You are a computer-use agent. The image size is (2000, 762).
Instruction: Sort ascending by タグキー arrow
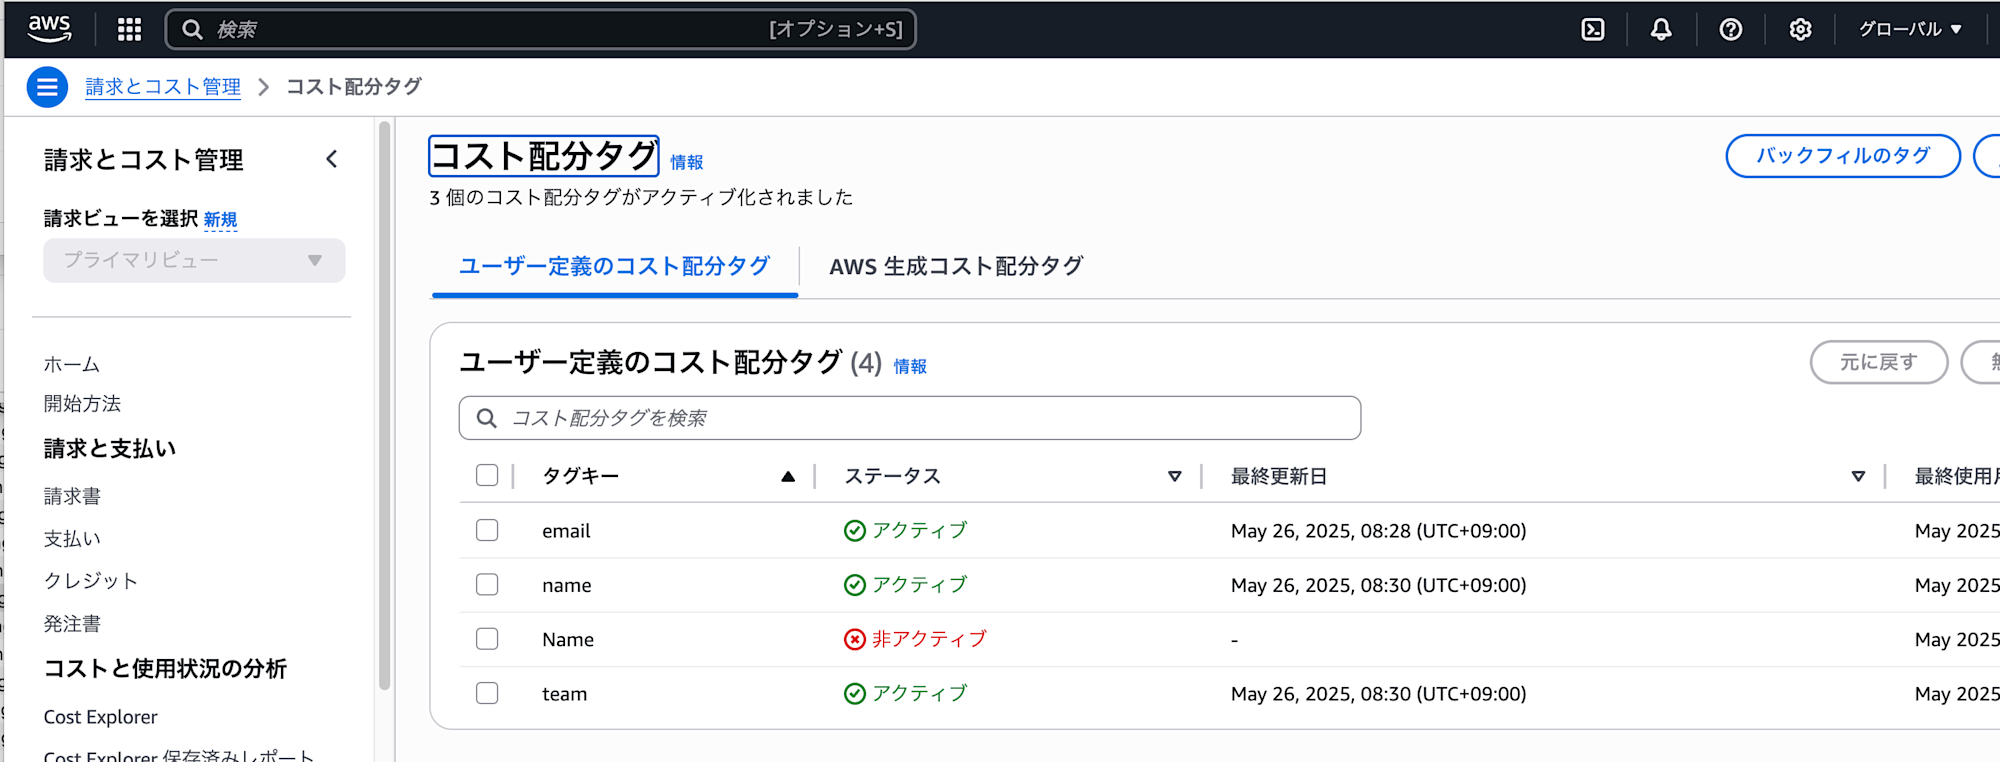coord(788,476)
